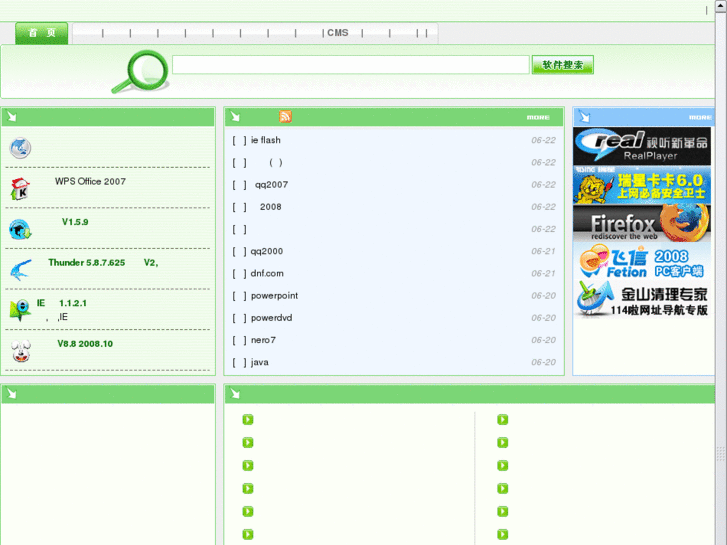
Task: Click the Fetion 2008 PC client banner
Action: [641, 262]
